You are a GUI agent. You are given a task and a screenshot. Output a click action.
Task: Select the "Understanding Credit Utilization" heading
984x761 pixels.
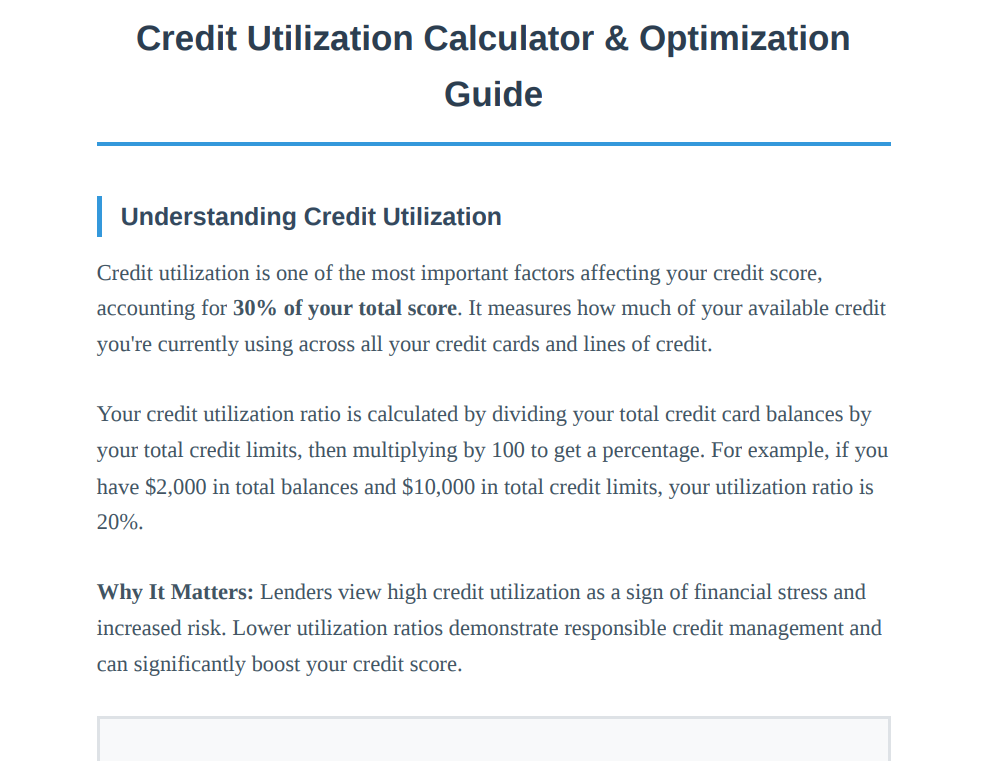tap(311, 217)
